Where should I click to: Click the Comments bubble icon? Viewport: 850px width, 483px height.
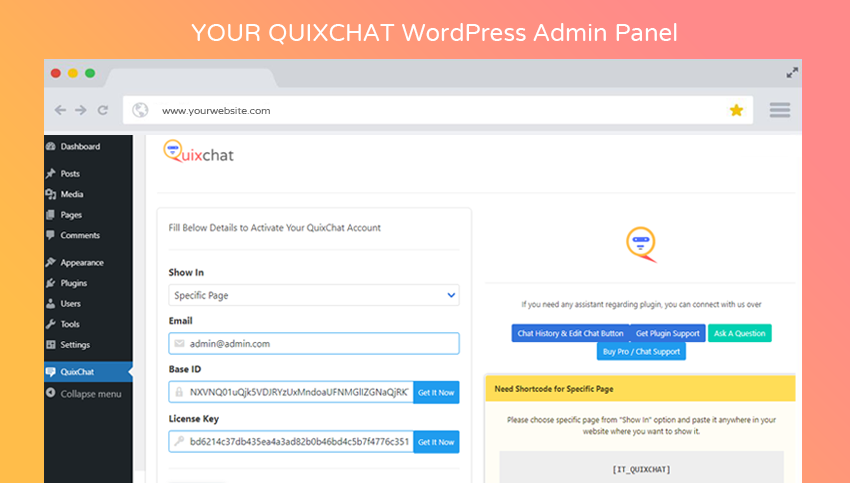tap(50, 235)
